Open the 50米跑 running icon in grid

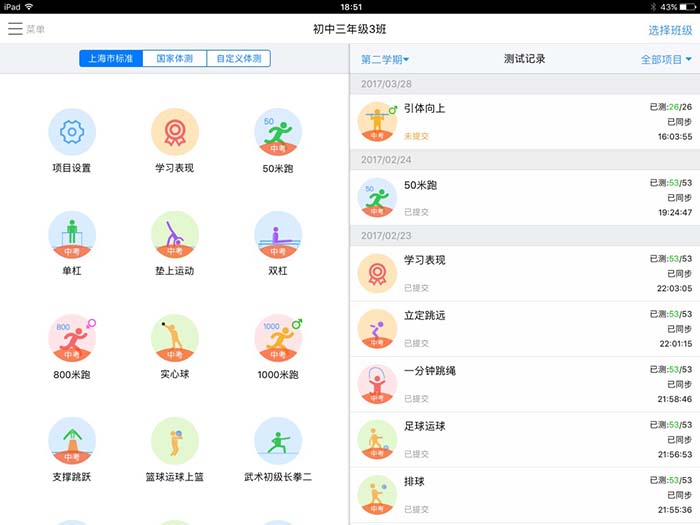[x=277, y=133]
